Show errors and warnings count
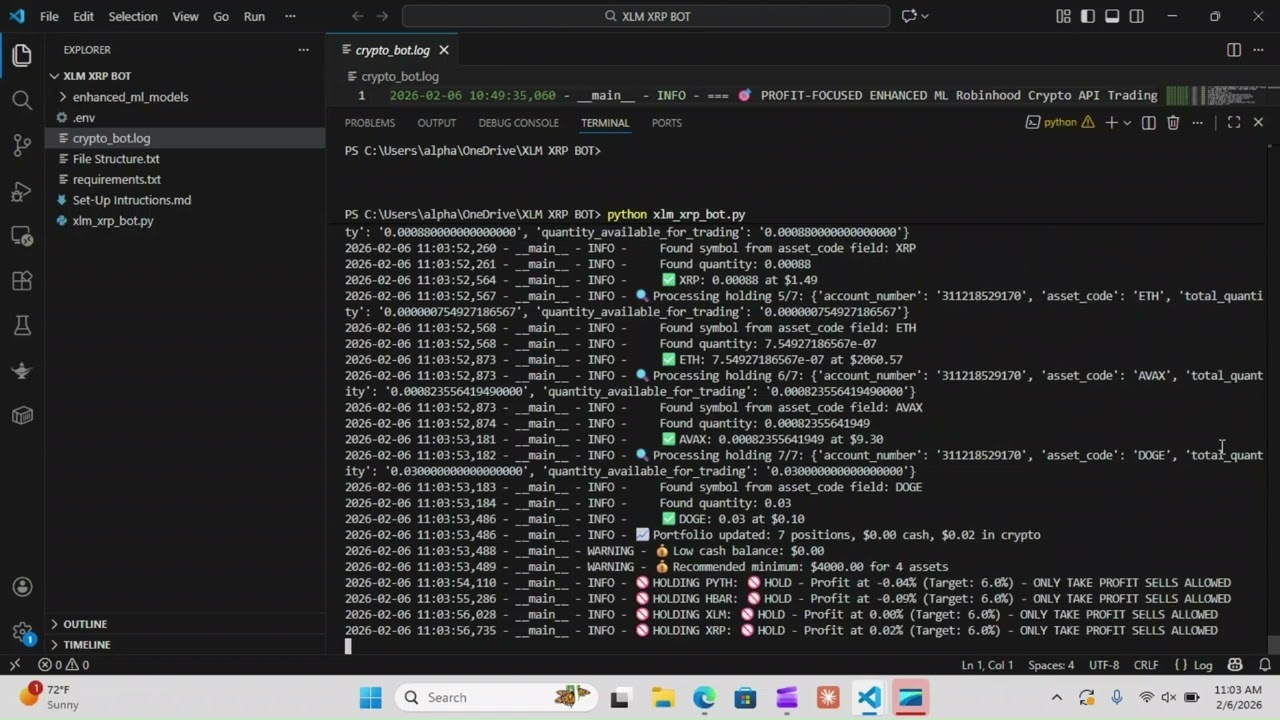Viewport: 1280px width, 720px height. pos(63,665)
